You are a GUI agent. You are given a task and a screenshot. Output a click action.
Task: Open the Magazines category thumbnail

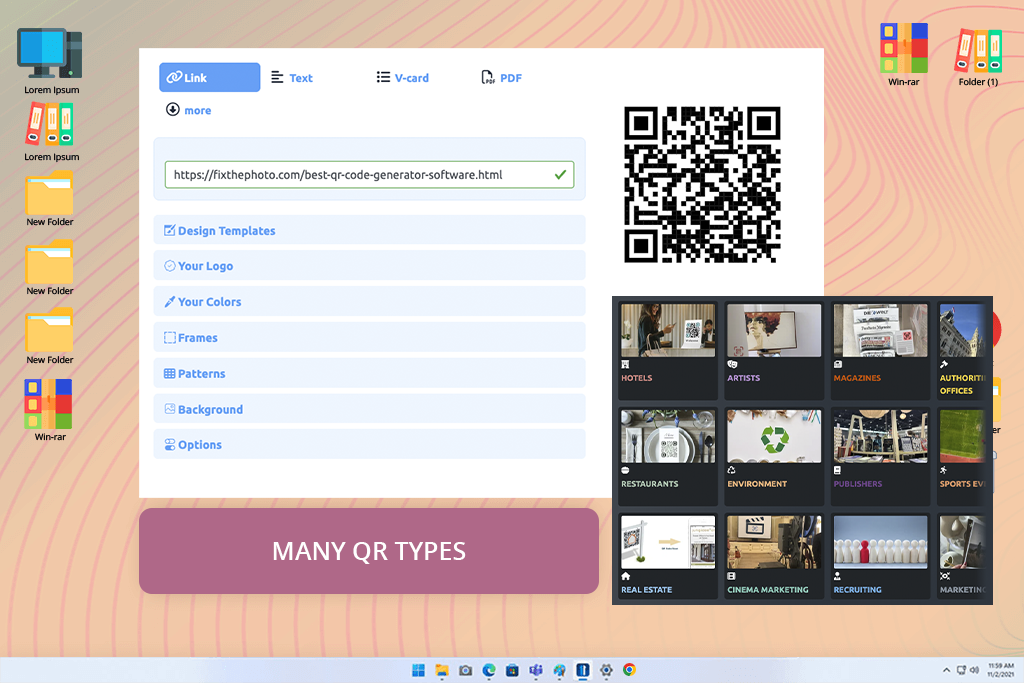pos(880,330)
